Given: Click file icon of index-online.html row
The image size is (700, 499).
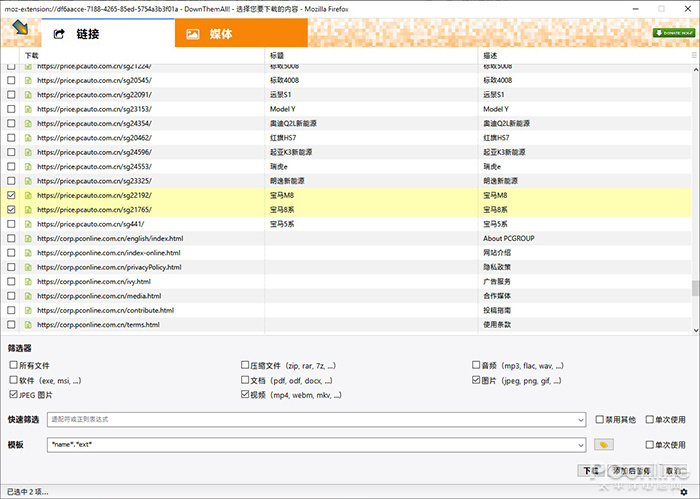Looking at the screenshot, I should 28,253.
